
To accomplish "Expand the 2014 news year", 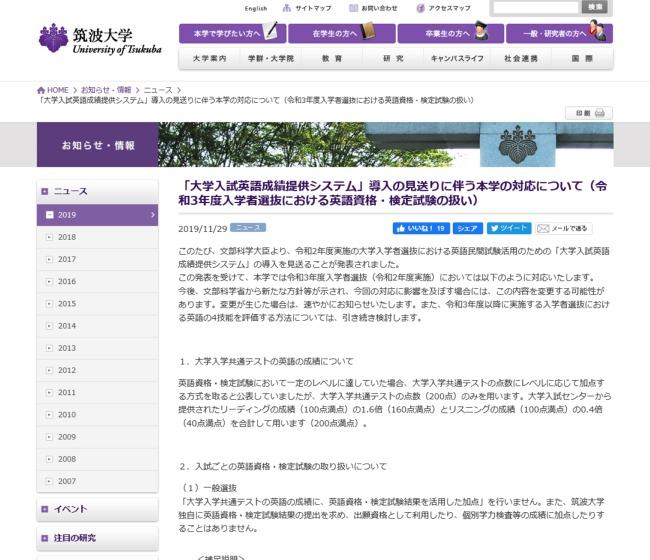I will coord(97,326).
